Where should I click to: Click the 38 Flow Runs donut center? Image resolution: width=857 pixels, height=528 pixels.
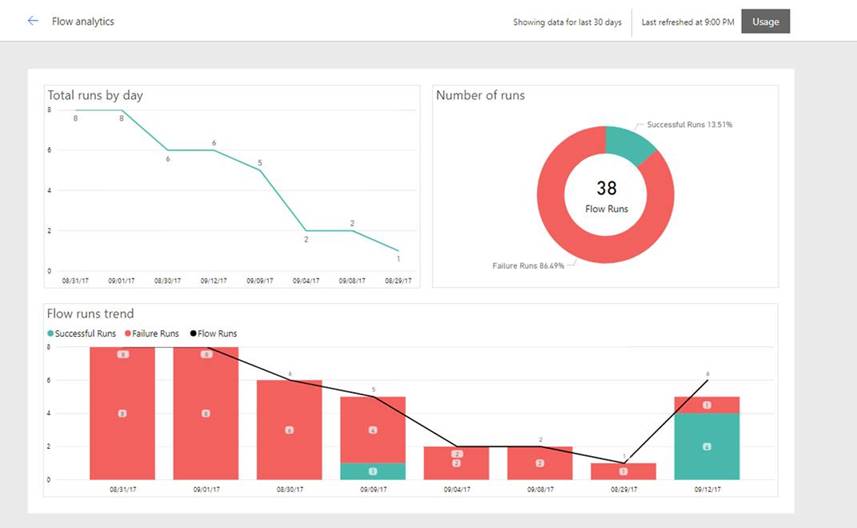pyautogui.click(x=606, y=195)
